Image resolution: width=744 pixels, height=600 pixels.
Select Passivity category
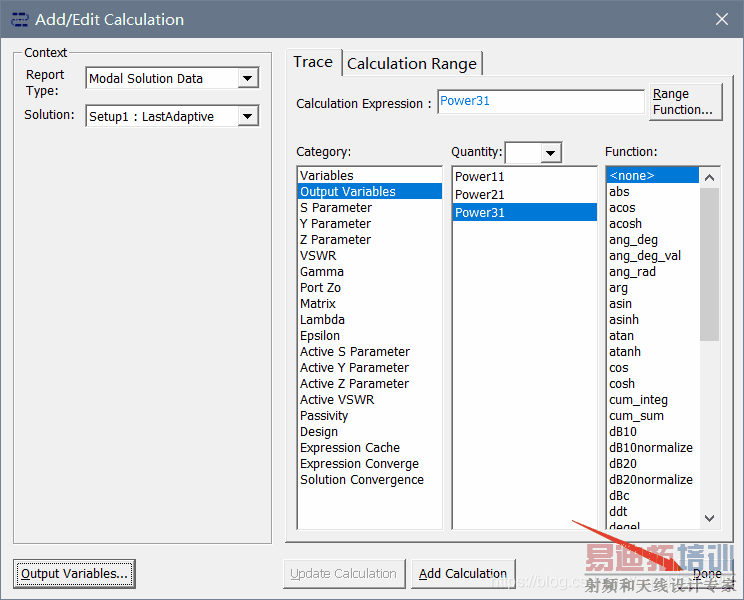(370, 415)
